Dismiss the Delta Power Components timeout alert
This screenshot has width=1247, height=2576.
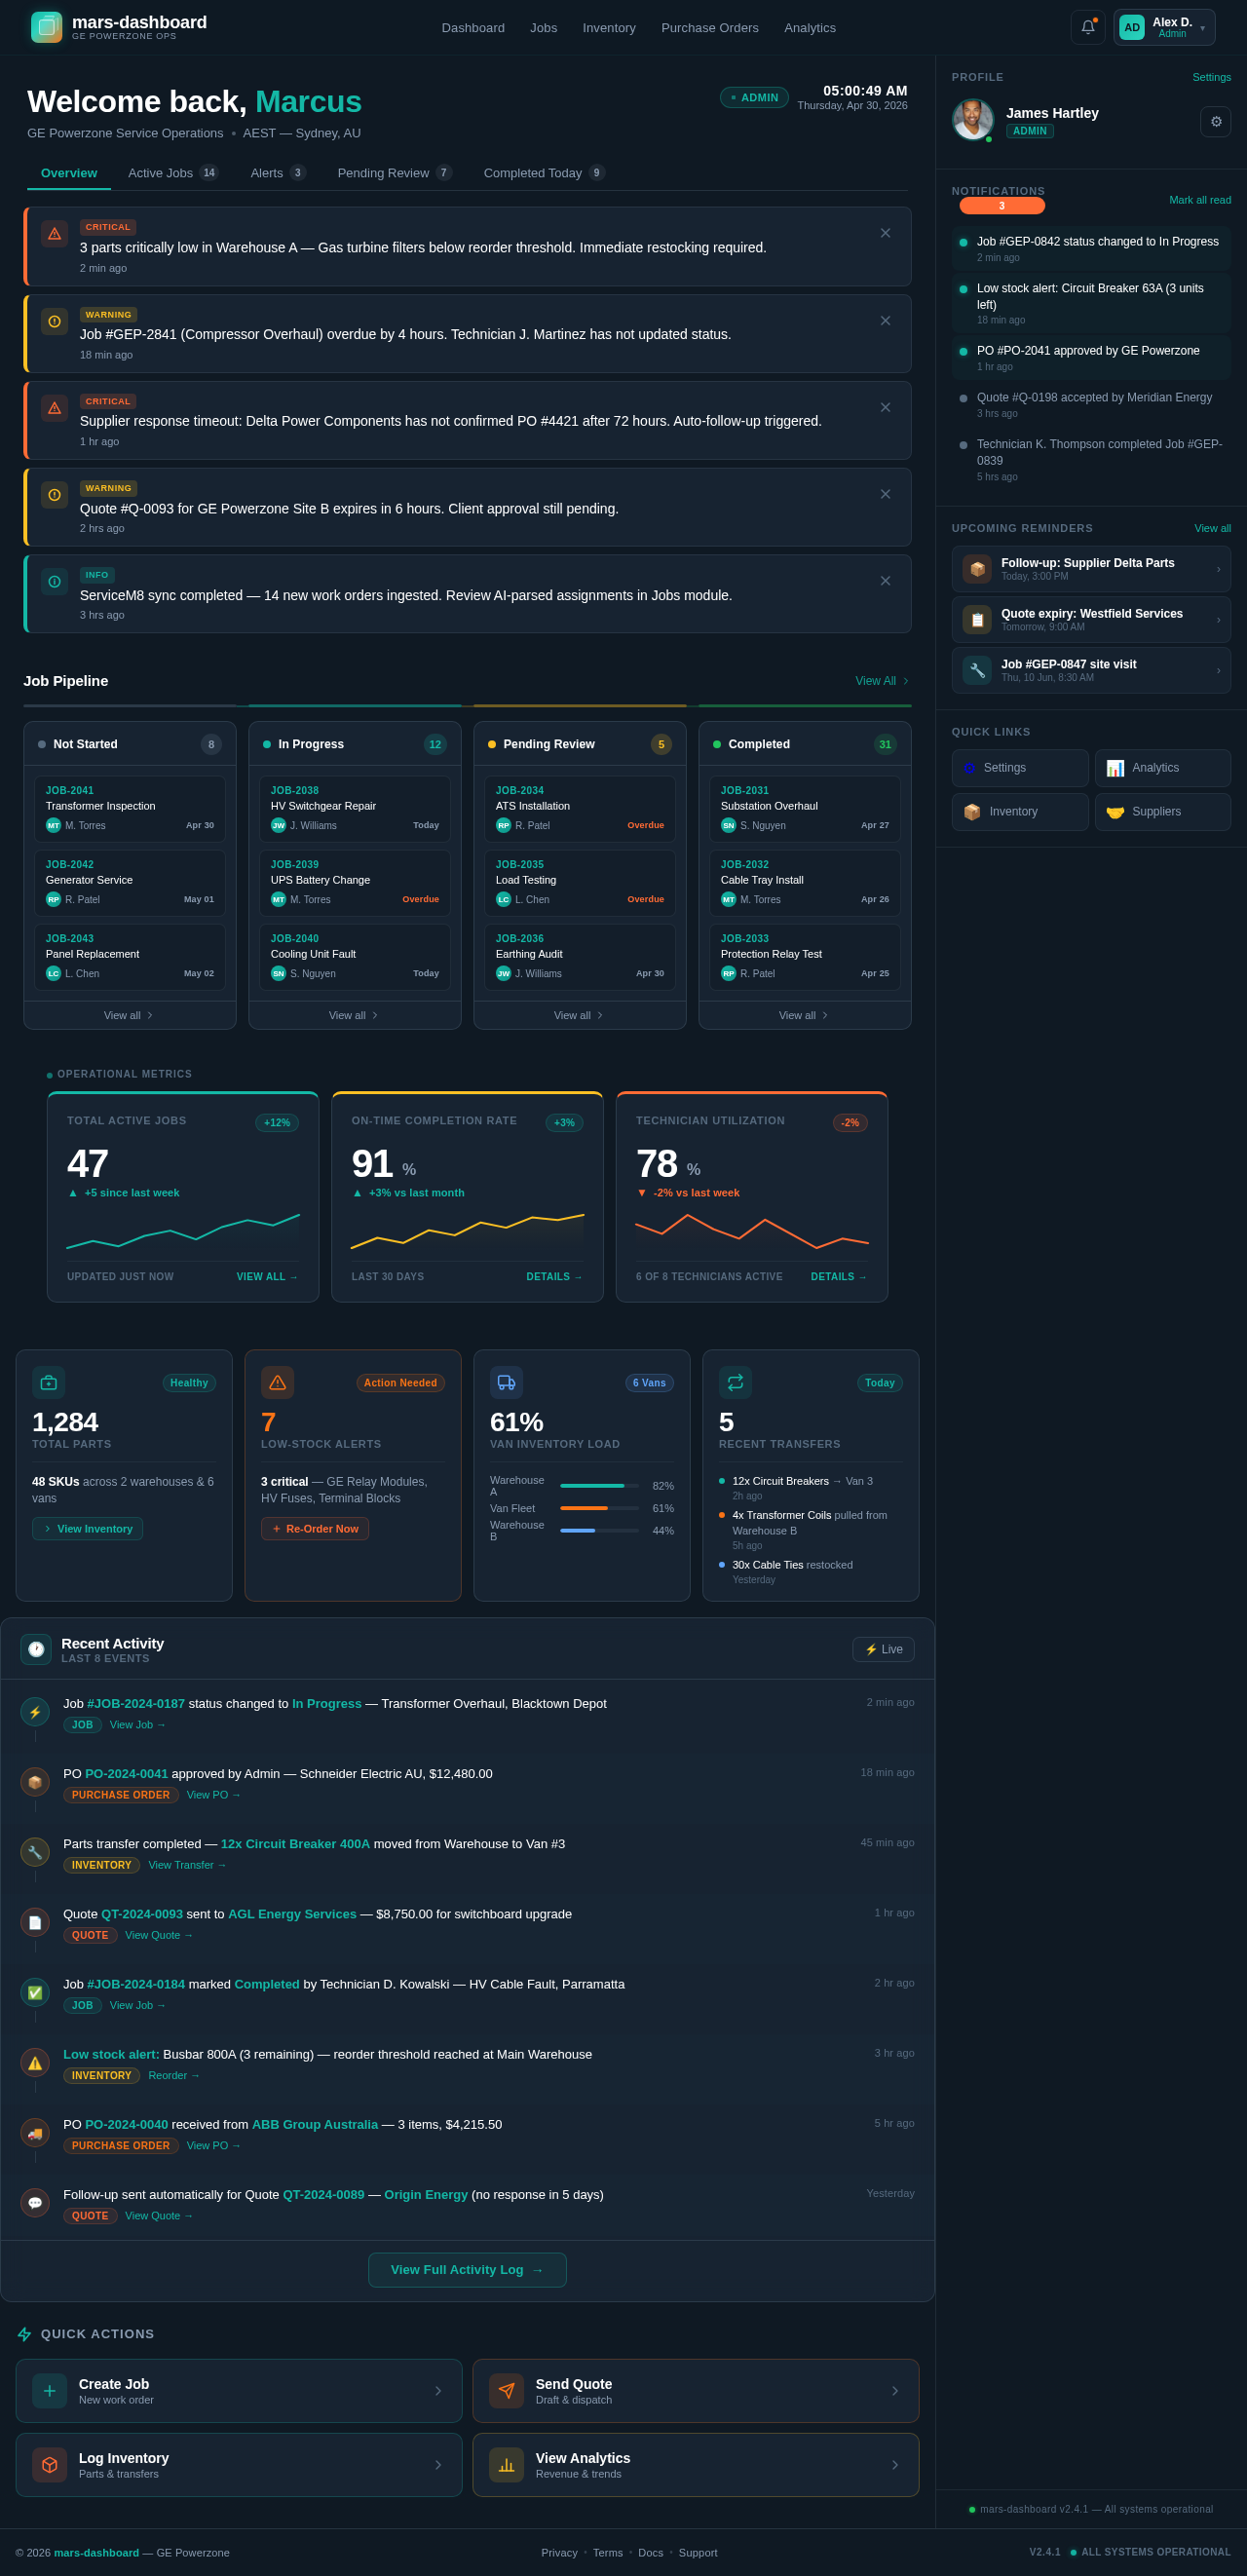point(885,407)
